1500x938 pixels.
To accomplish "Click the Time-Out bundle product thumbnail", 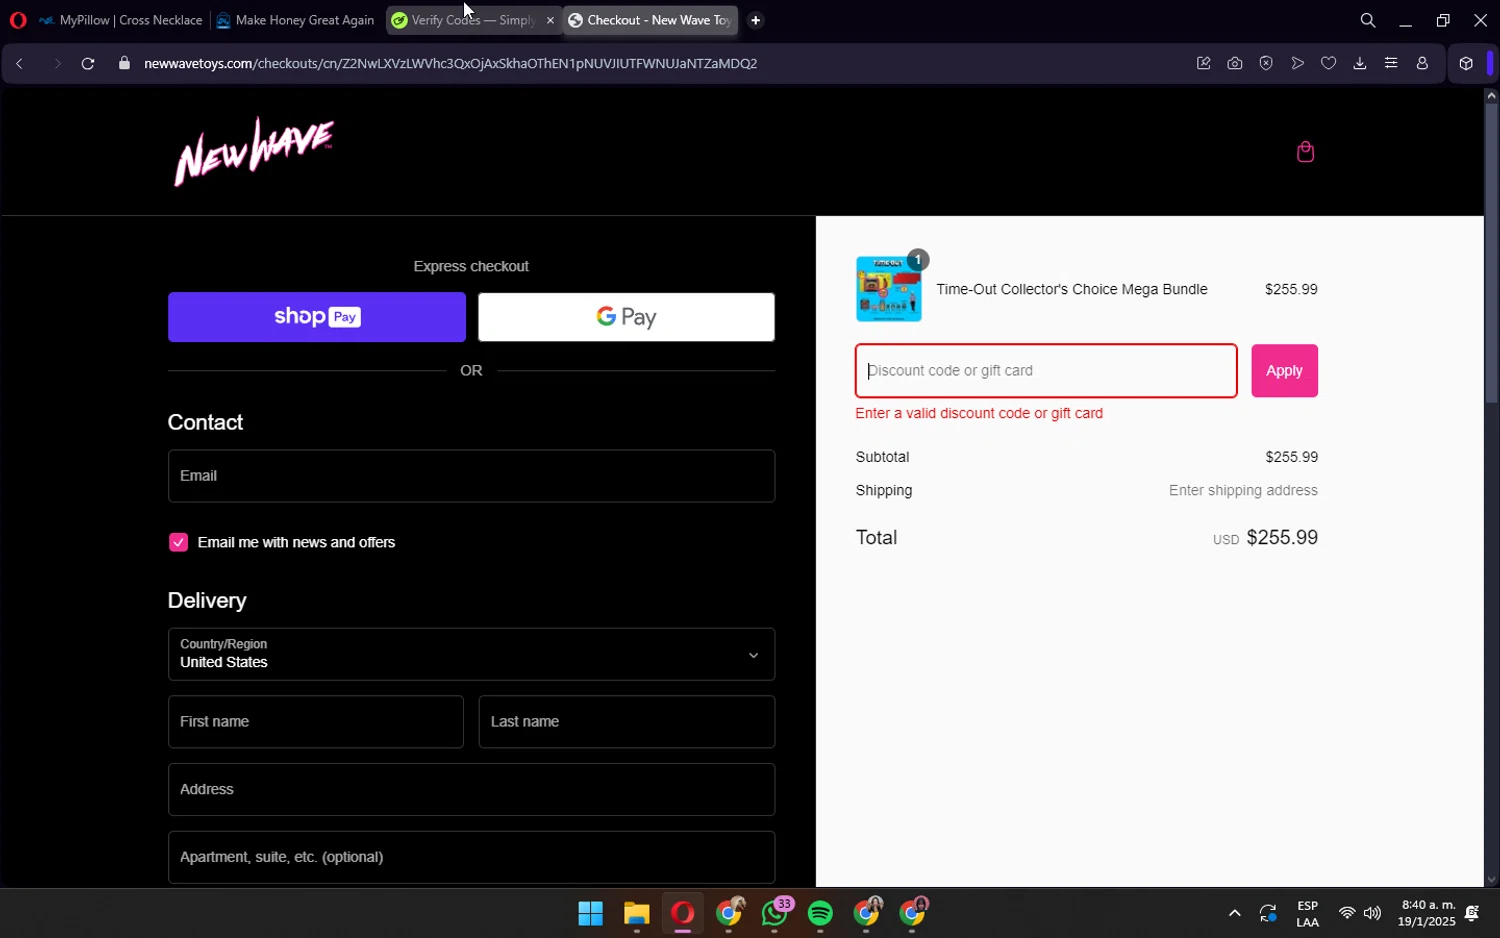I will [888, 289].
